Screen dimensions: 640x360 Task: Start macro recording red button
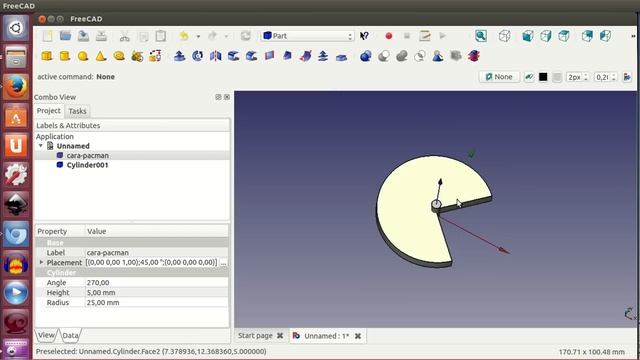[389, 36]
